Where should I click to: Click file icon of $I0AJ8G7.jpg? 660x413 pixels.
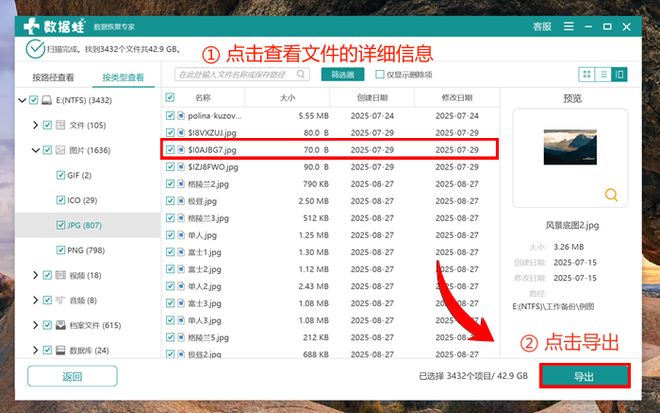pos(181,149)
